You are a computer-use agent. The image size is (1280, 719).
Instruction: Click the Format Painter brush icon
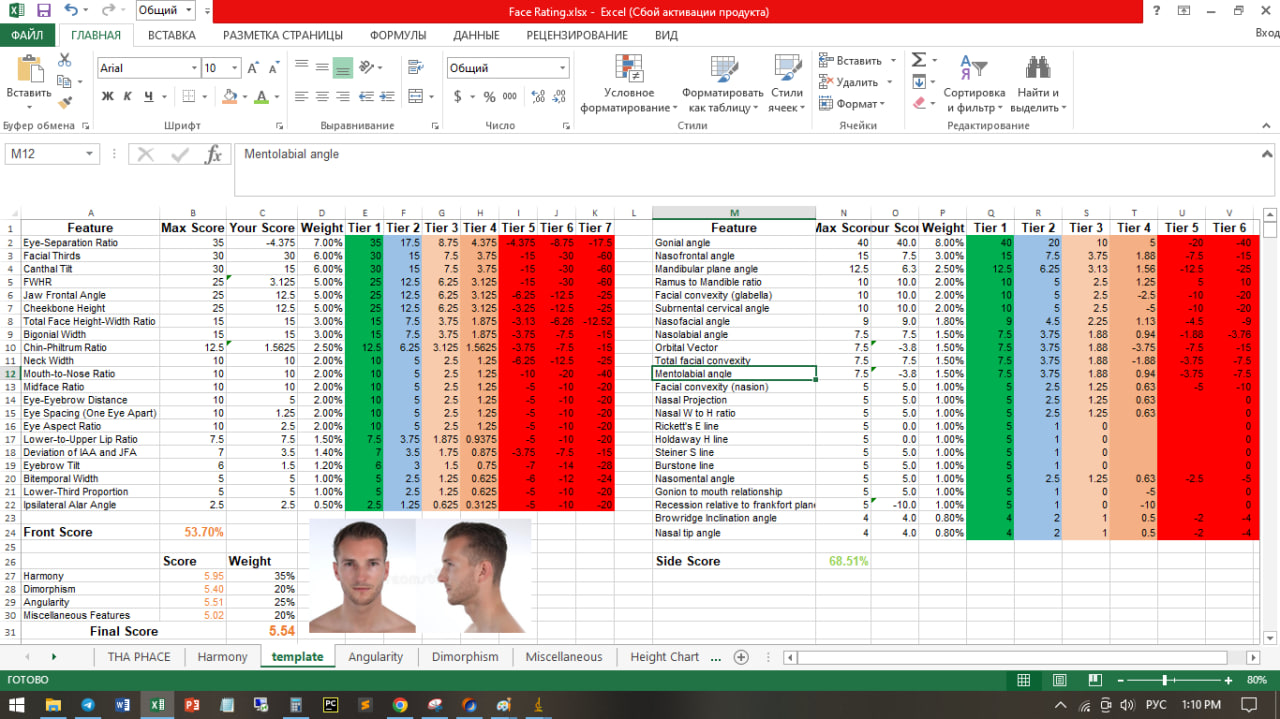click(66, 102)
